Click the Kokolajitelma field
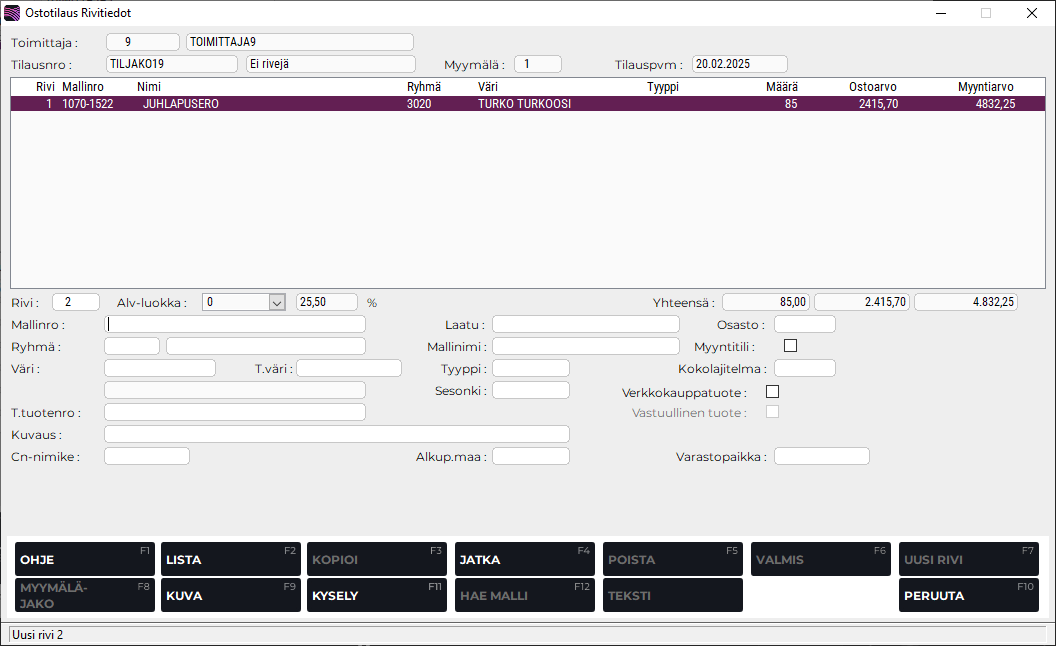Viewport: 1056px width, 646px height. click(804, 368)
